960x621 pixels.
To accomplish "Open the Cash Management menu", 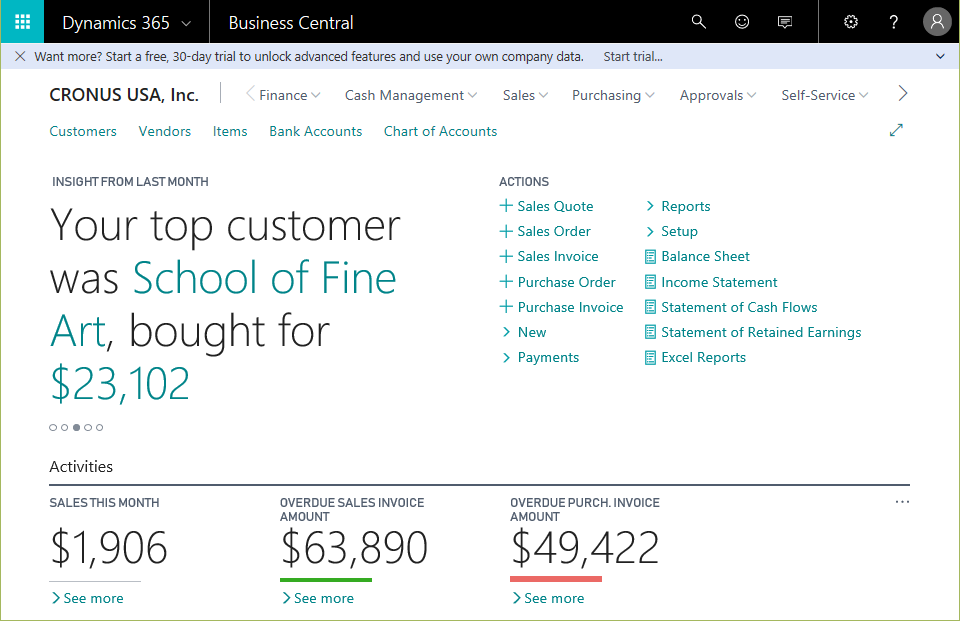I will tap(411, 95).
